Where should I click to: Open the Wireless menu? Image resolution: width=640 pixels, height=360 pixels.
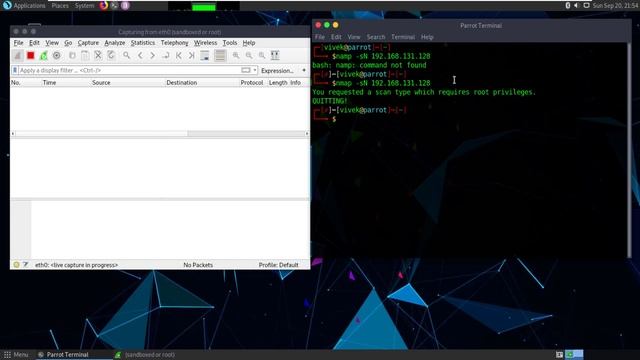pos(205,43)
